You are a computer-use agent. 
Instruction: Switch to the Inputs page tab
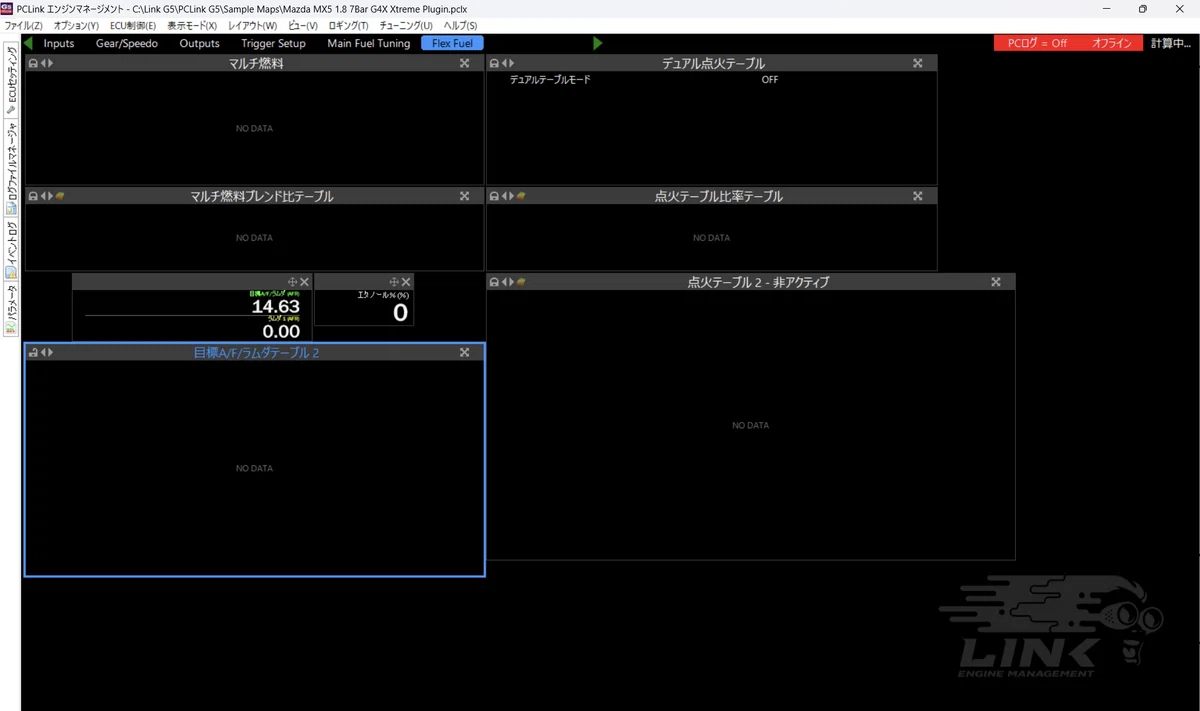tap(59, 43)
